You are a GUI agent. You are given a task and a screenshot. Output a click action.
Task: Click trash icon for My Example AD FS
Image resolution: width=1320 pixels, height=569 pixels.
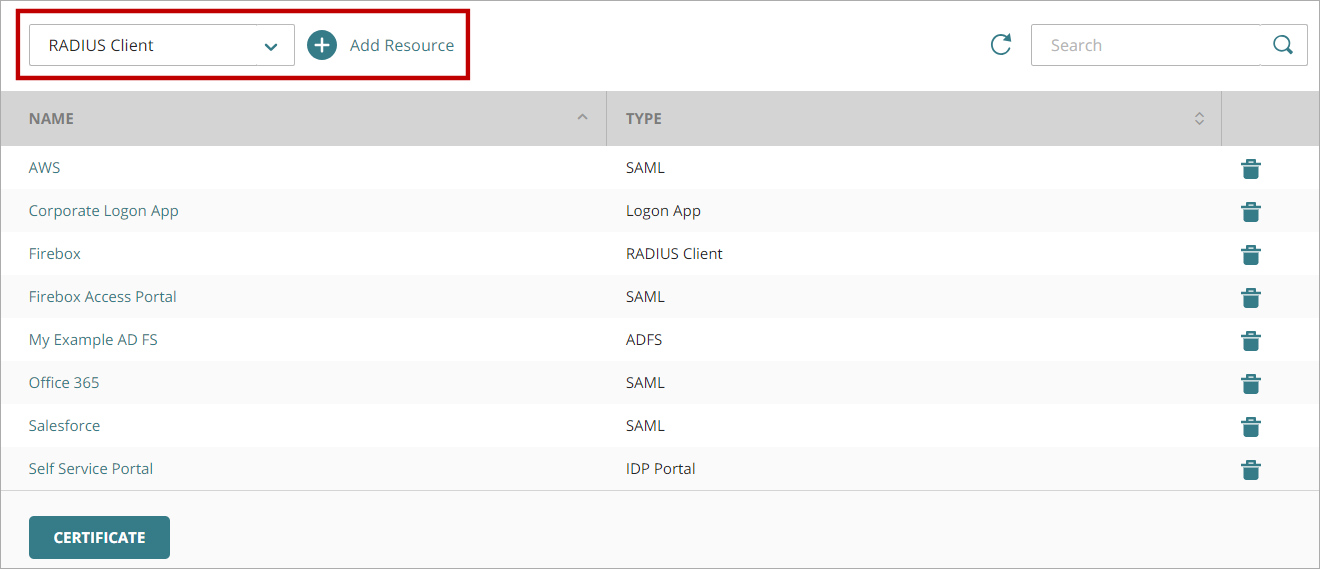pos(1250,341)
